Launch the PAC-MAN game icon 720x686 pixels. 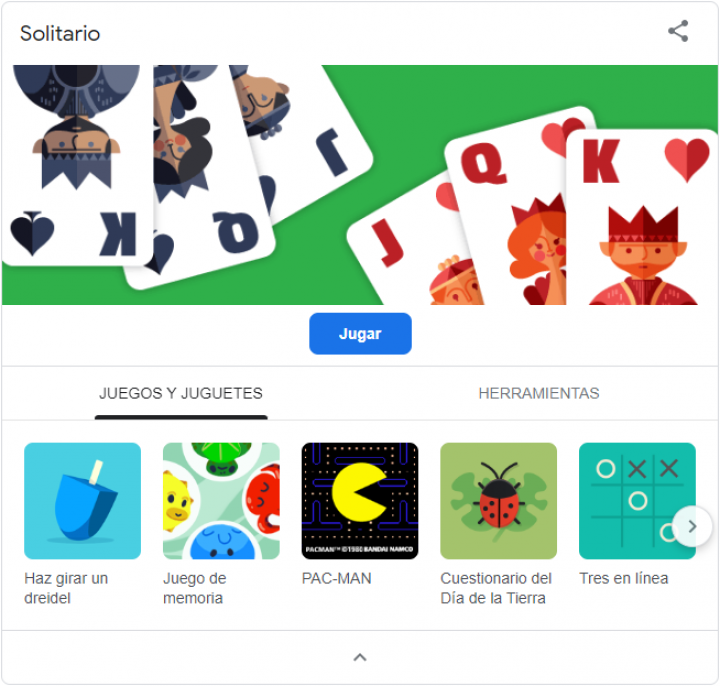(x=360, y=501)
